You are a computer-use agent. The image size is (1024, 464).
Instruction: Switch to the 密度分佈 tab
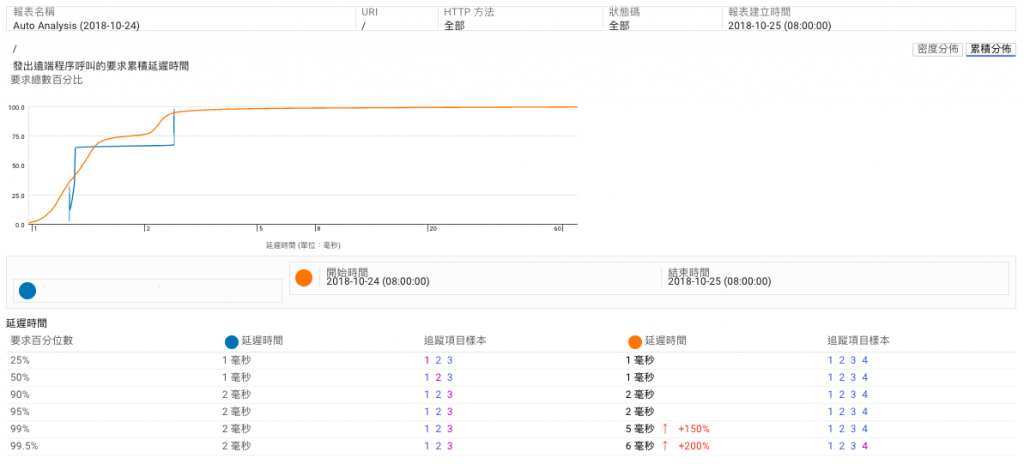click(936, 50)
